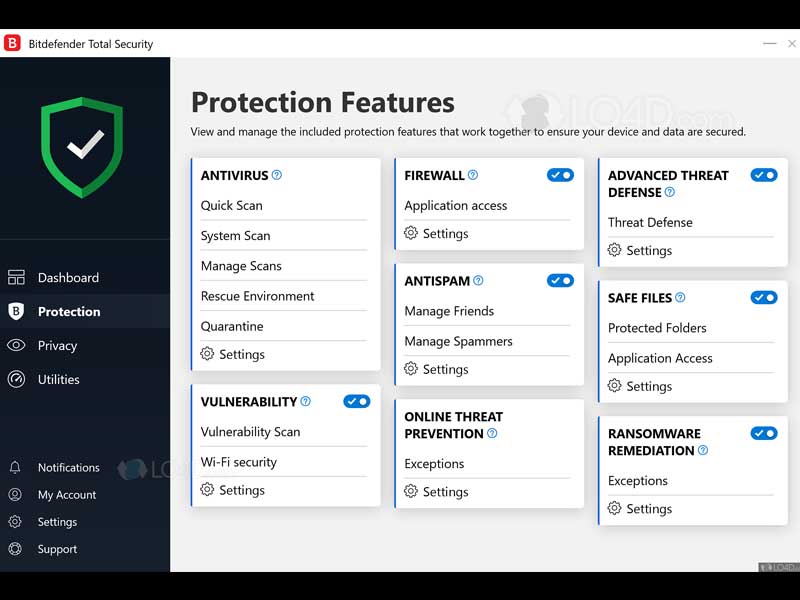Open Utilities gauge icon in sidebar

pos(16,380)
